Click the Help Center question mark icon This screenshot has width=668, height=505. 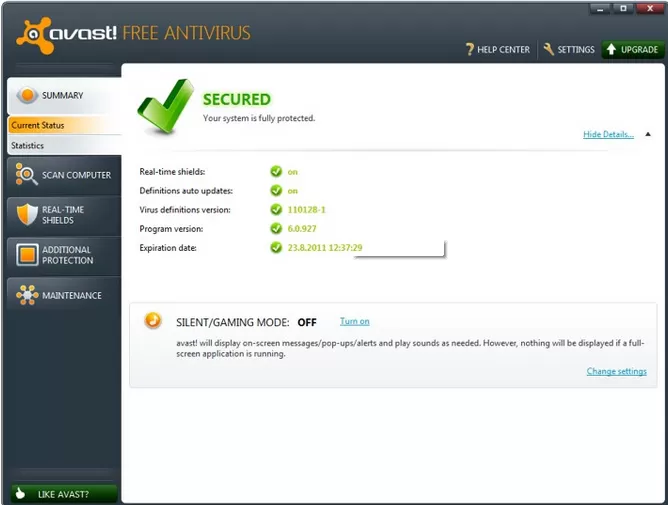point(469,49)
